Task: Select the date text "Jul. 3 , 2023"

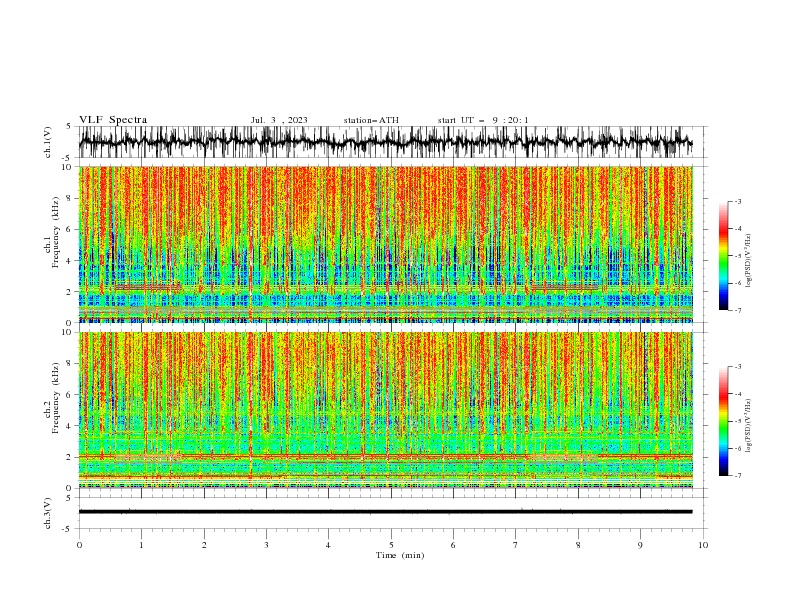Action: (279, 120)
